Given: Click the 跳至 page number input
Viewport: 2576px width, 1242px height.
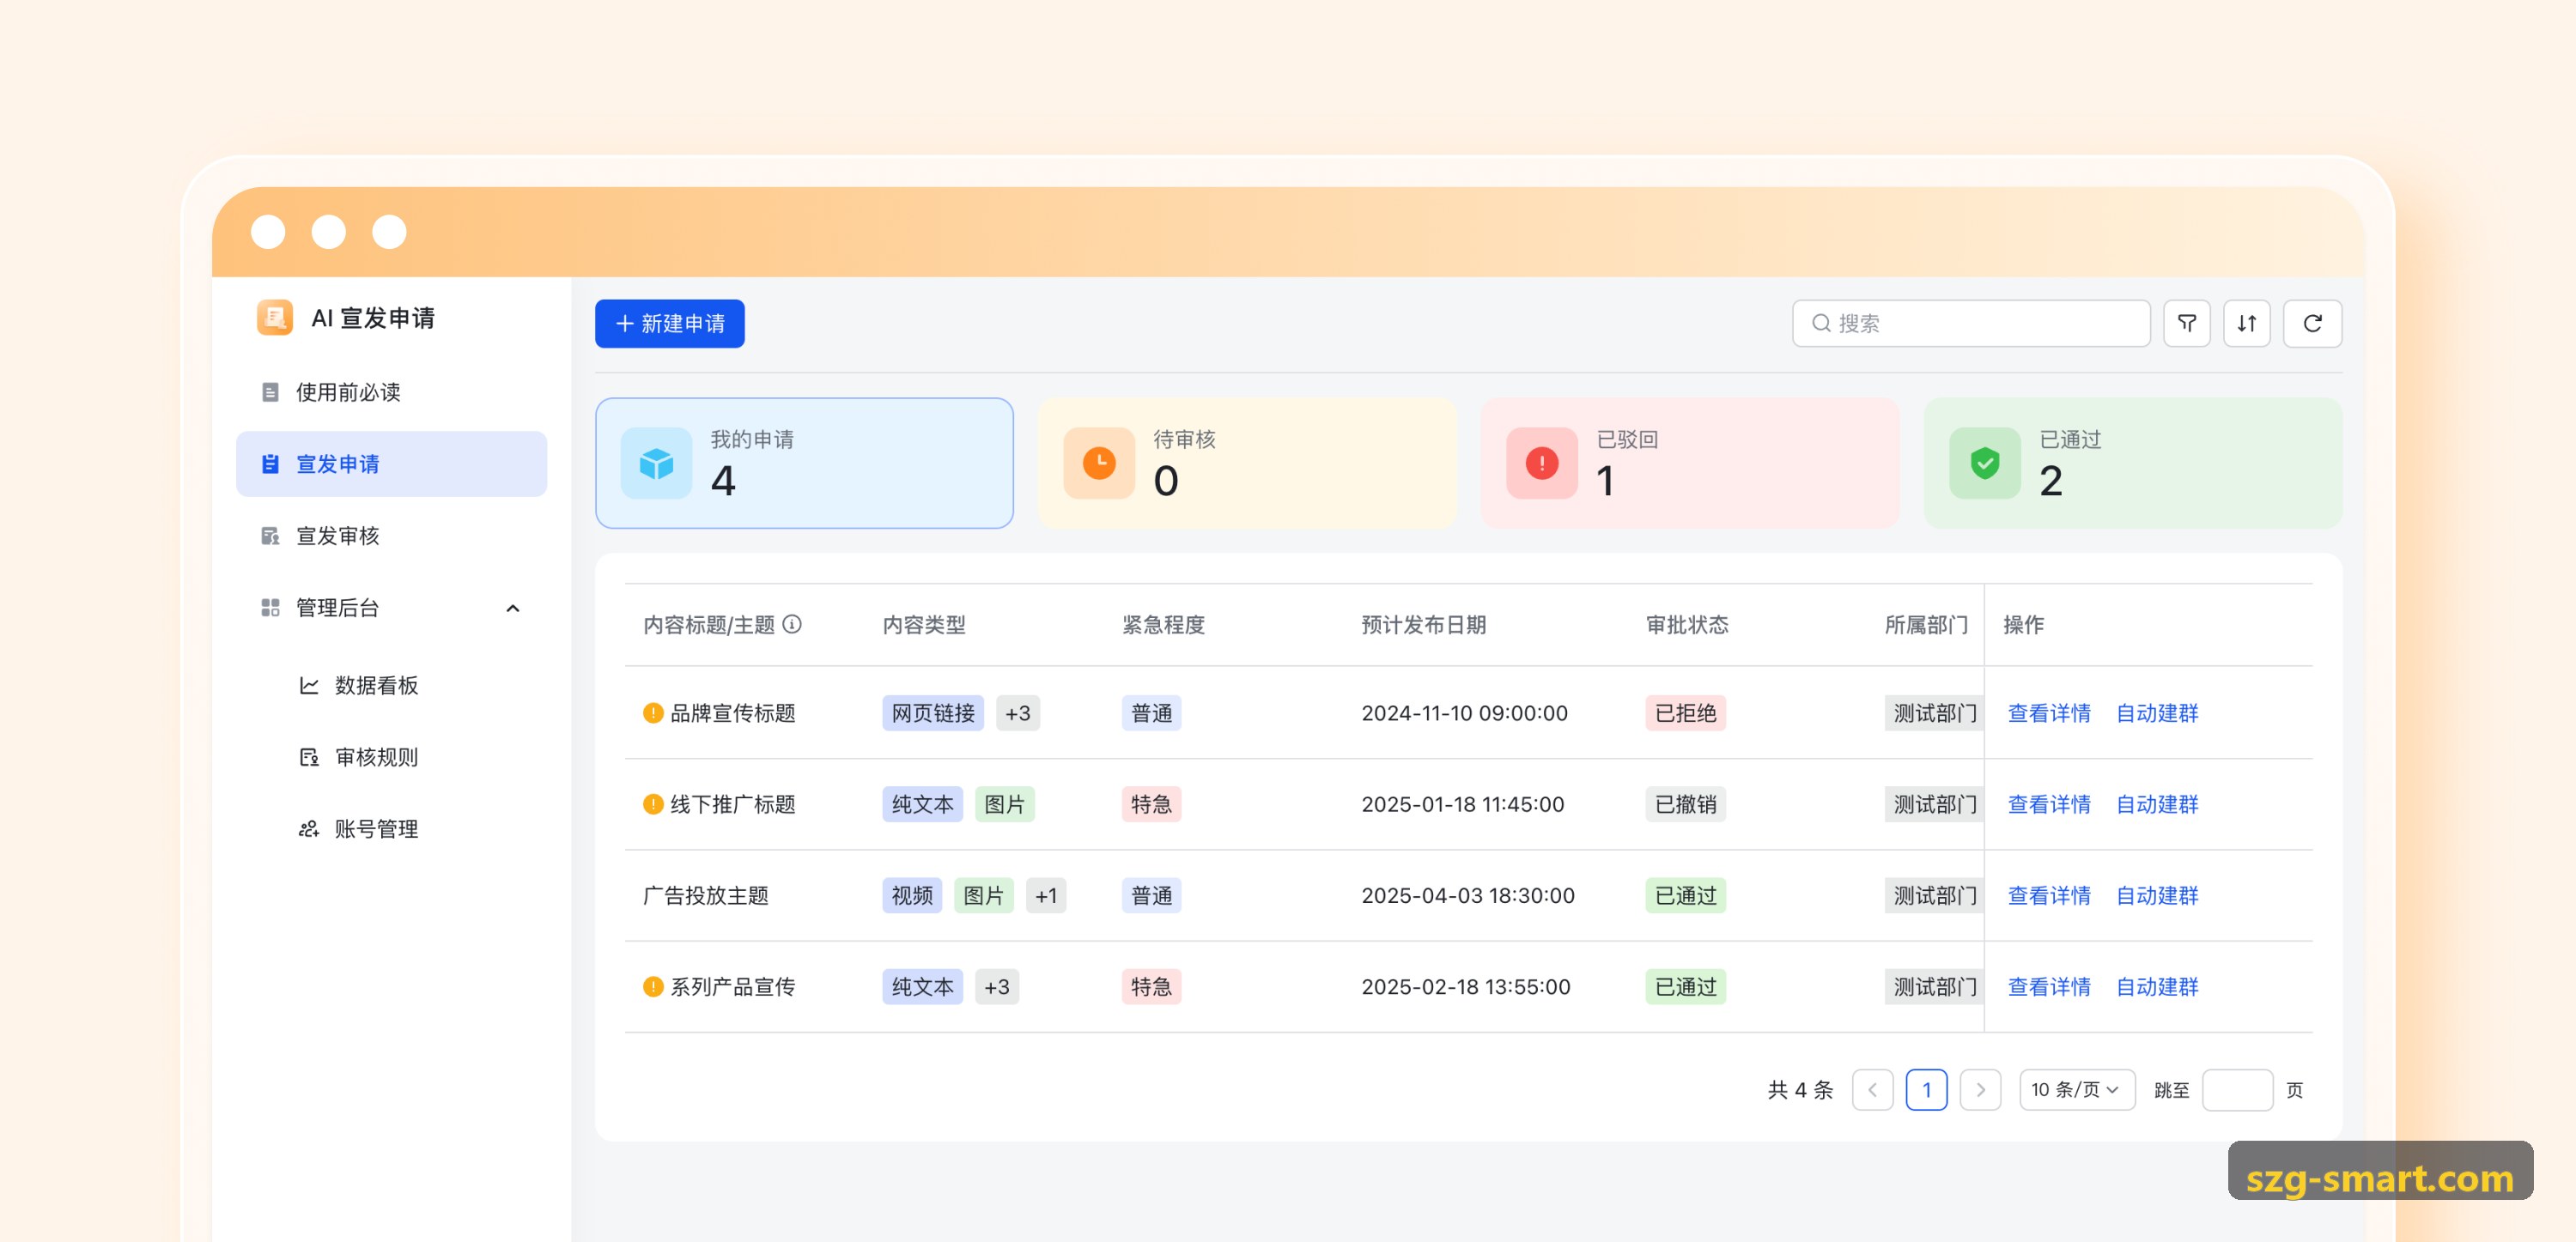Looking at the screenshot, I should pos(2237,1090).
